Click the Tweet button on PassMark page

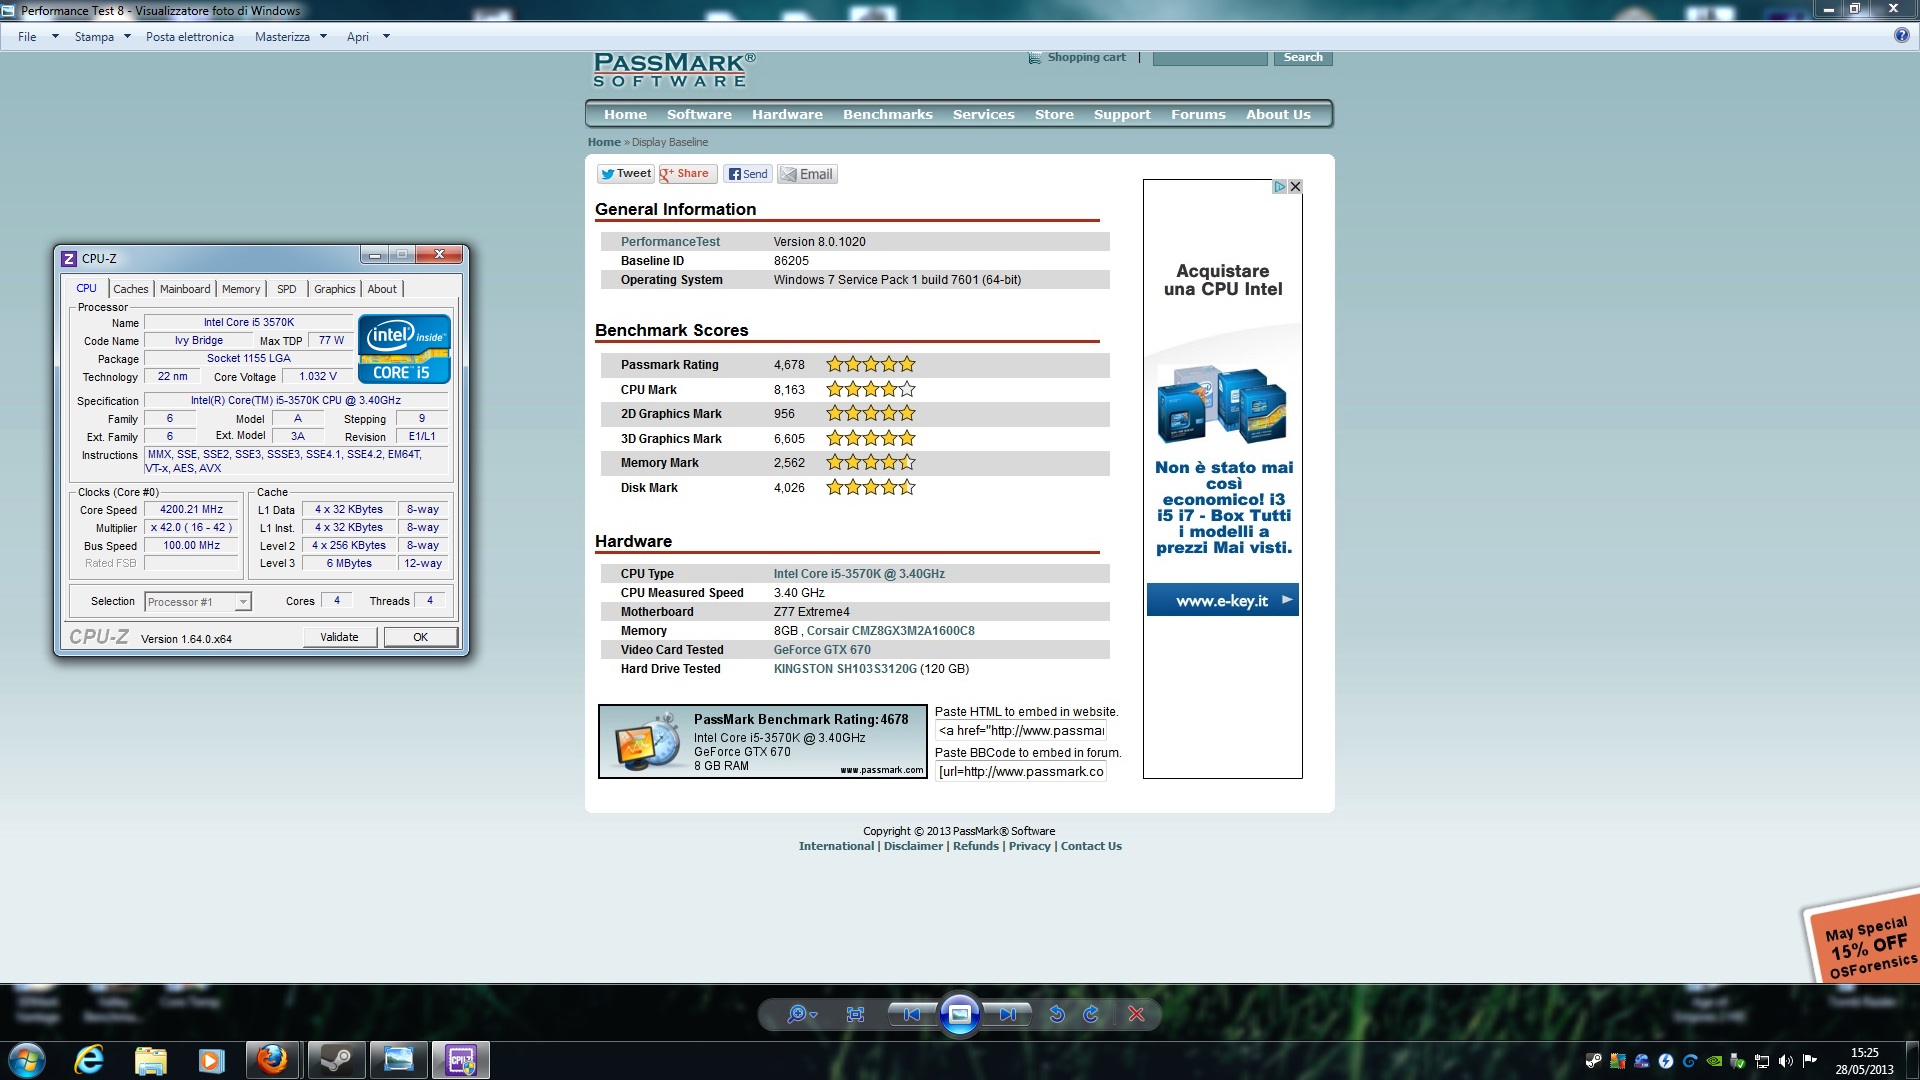tap(626, 174)
